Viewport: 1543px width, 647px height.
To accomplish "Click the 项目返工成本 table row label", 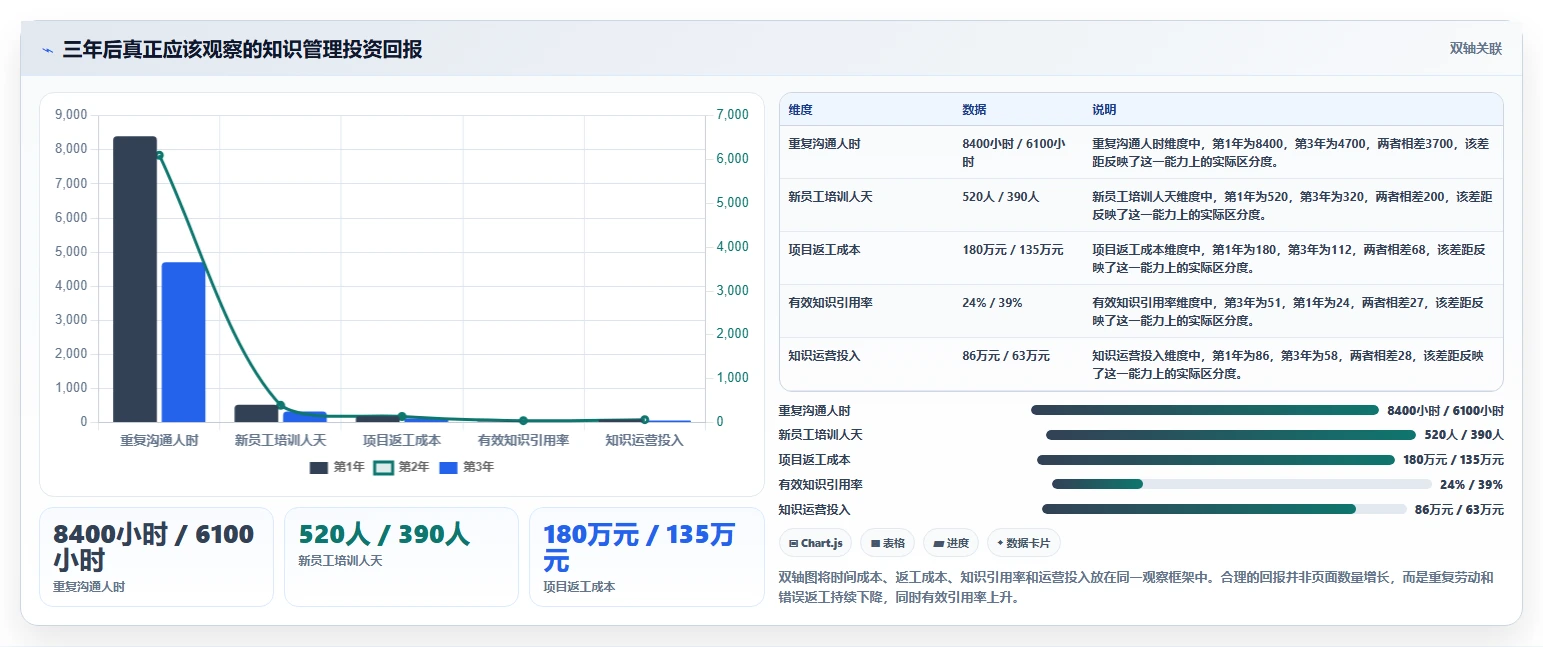I will click(x=824, y=250).
